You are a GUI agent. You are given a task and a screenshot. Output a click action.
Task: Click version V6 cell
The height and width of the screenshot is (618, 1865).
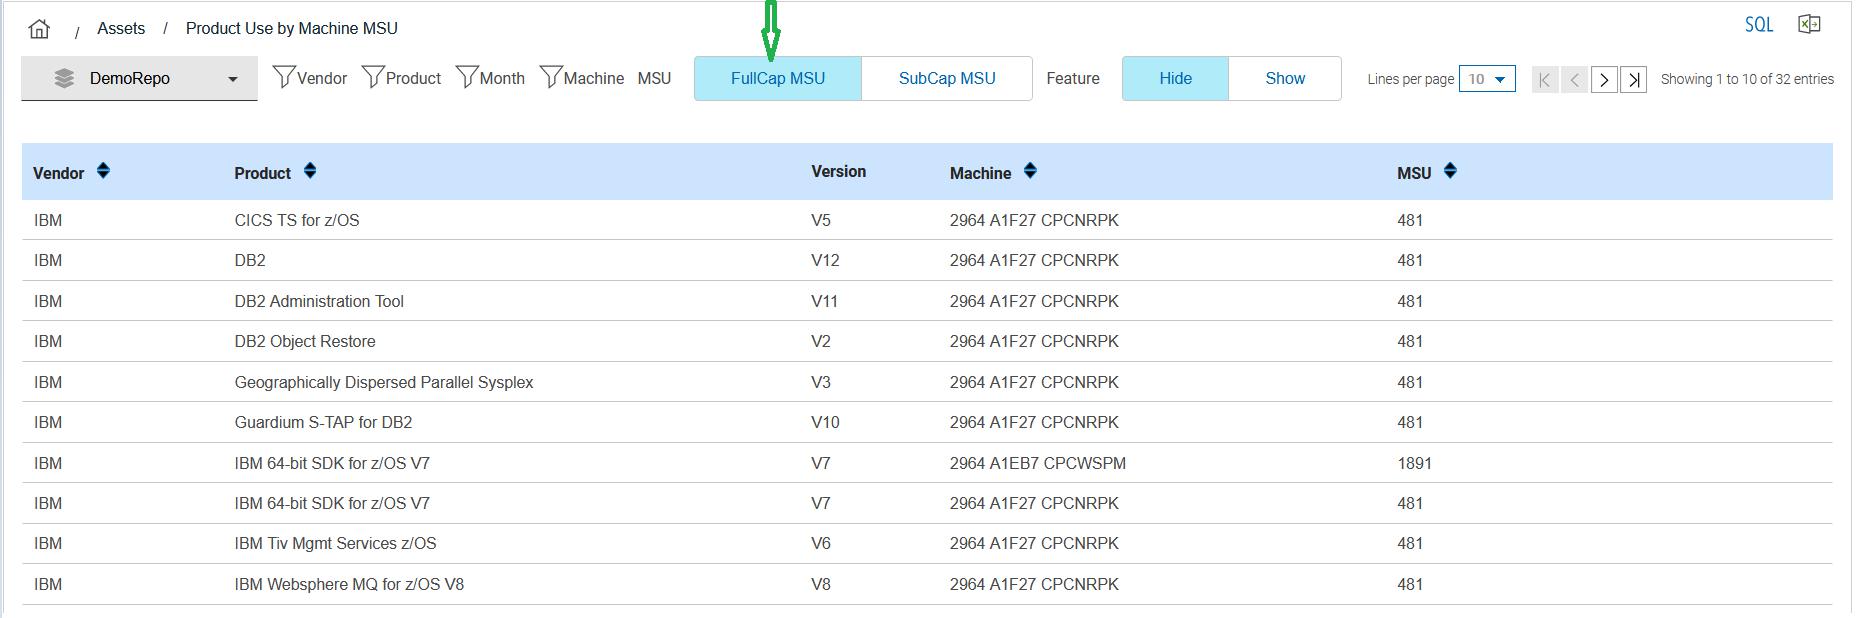(821, 543)
